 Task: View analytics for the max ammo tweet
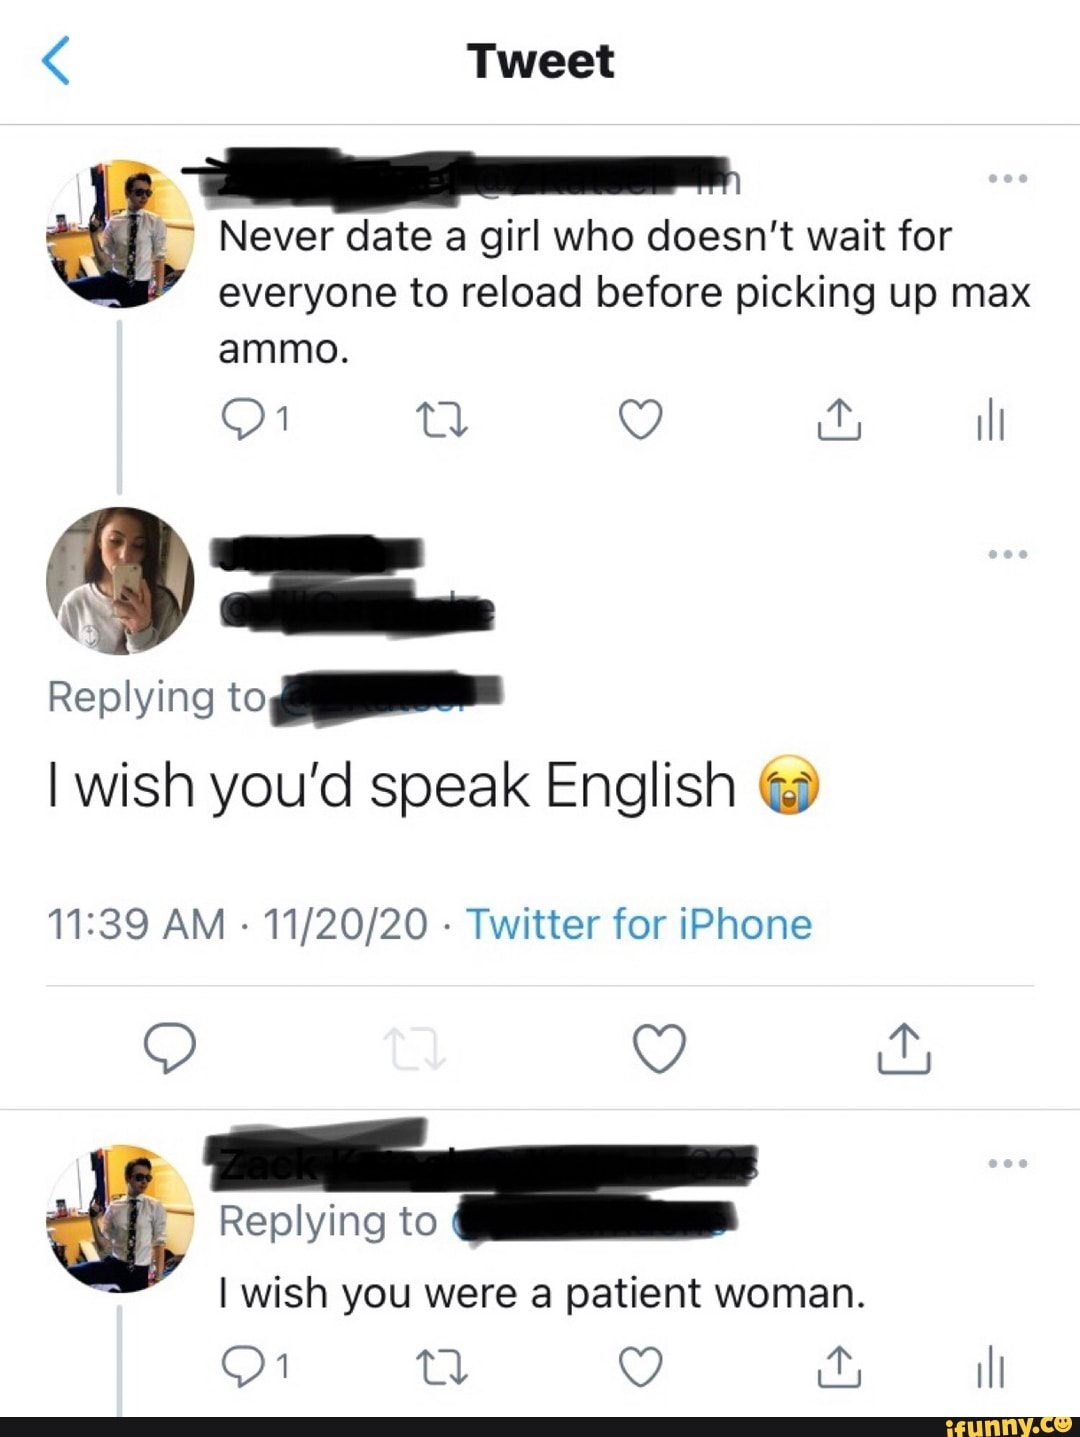point(990,422)
